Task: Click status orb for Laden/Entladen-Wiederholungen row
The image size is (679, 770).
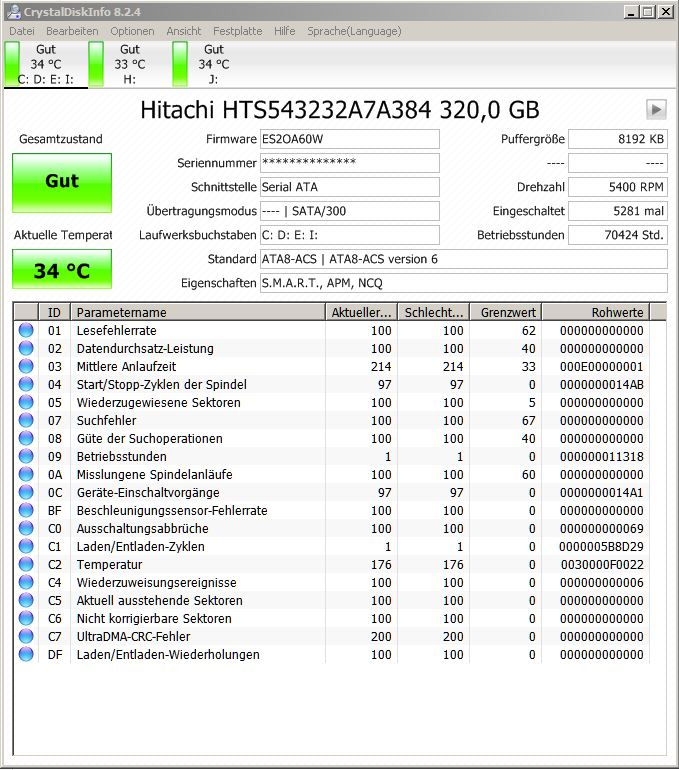Action: 26,655
